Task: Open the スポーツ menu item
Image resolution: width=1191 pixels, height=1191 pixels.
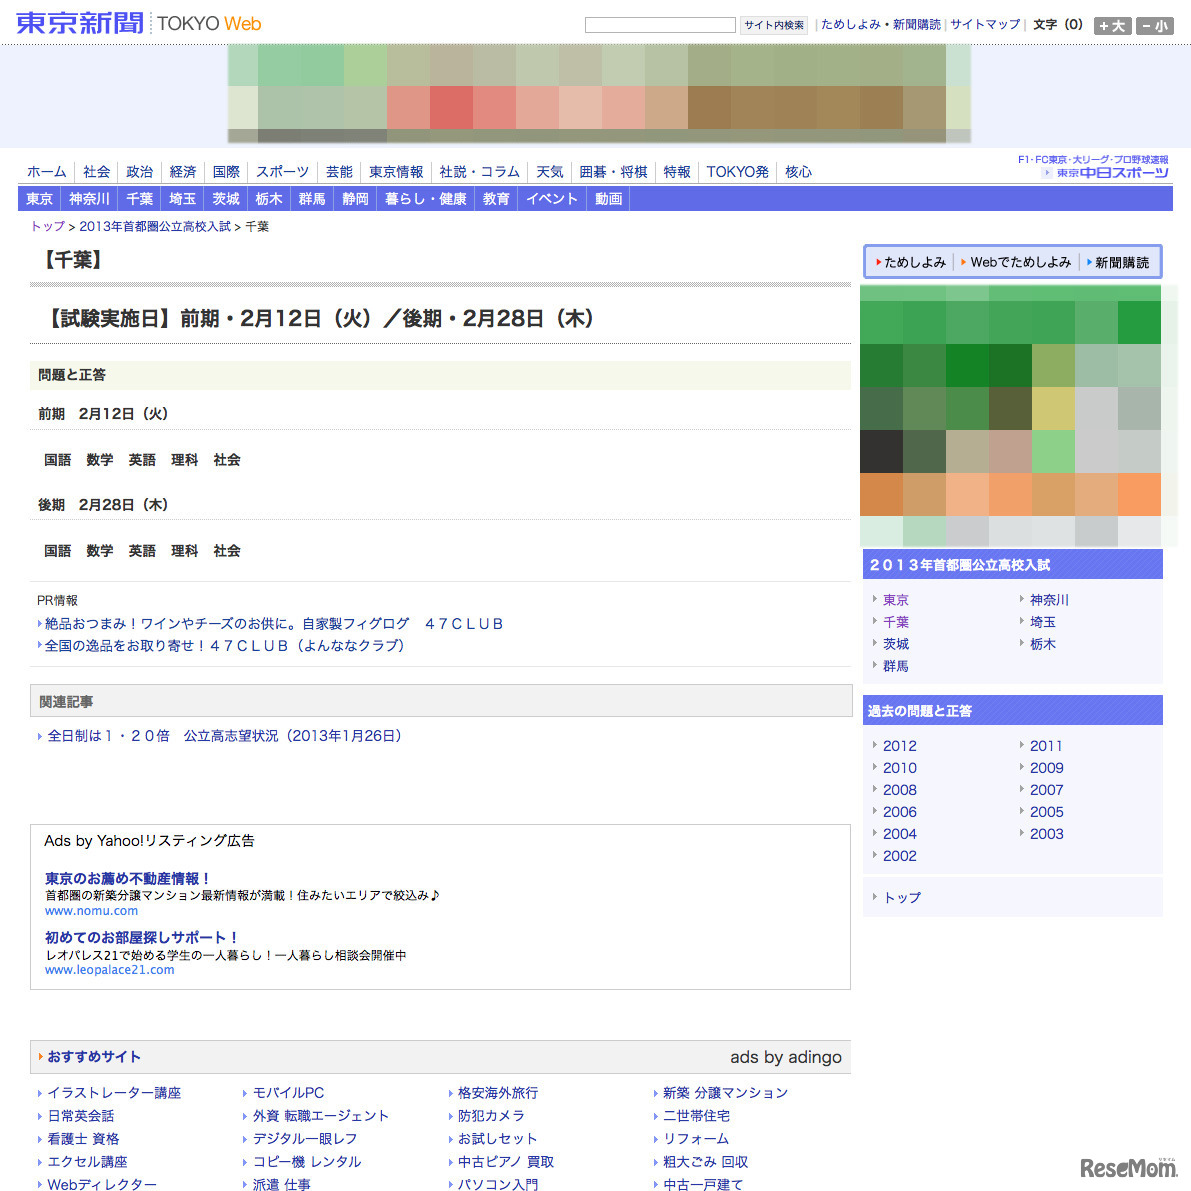Action: point(283,172)
